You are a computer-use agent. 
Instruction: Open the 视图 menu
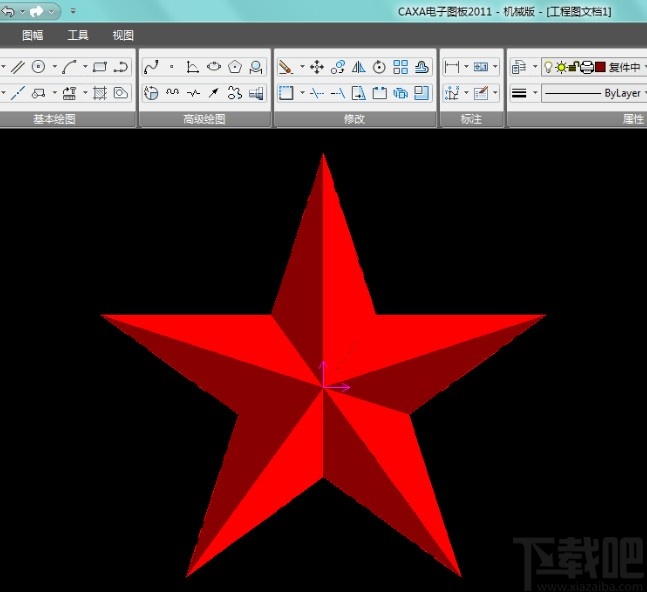[123, 35]
